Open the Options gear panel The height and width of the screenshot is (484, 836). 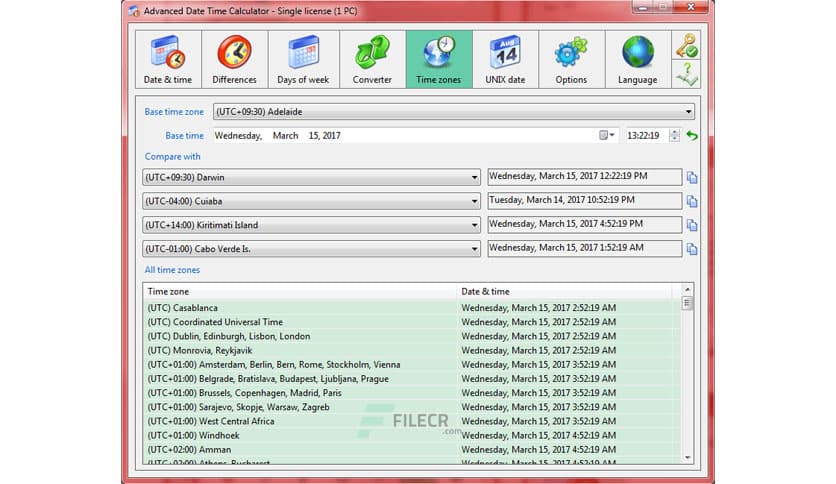point(571,59)
